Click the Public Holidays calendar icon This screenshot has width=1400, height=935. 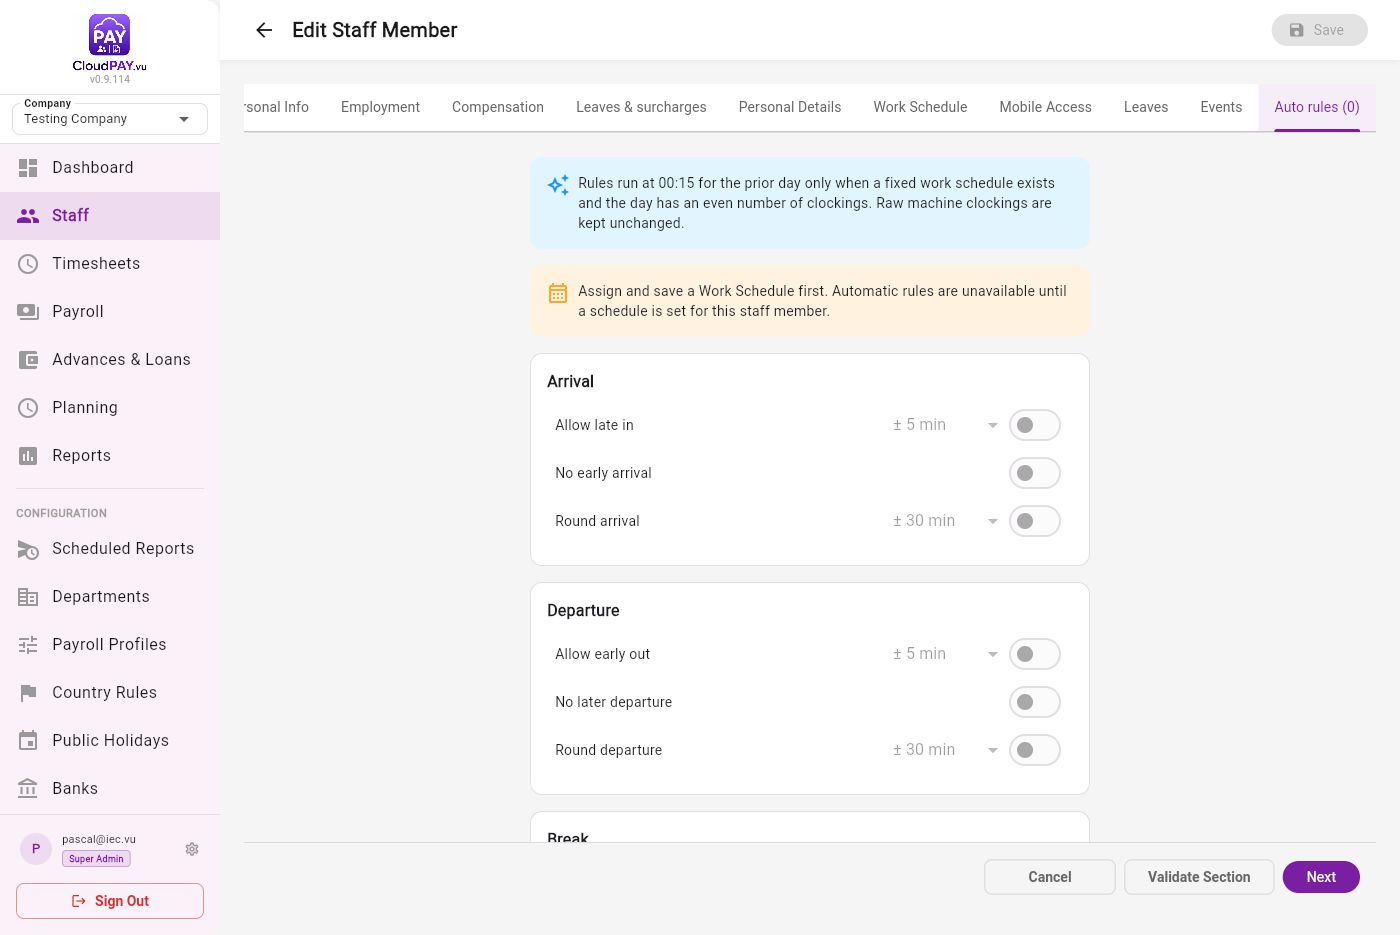click(x=28, y=741)
